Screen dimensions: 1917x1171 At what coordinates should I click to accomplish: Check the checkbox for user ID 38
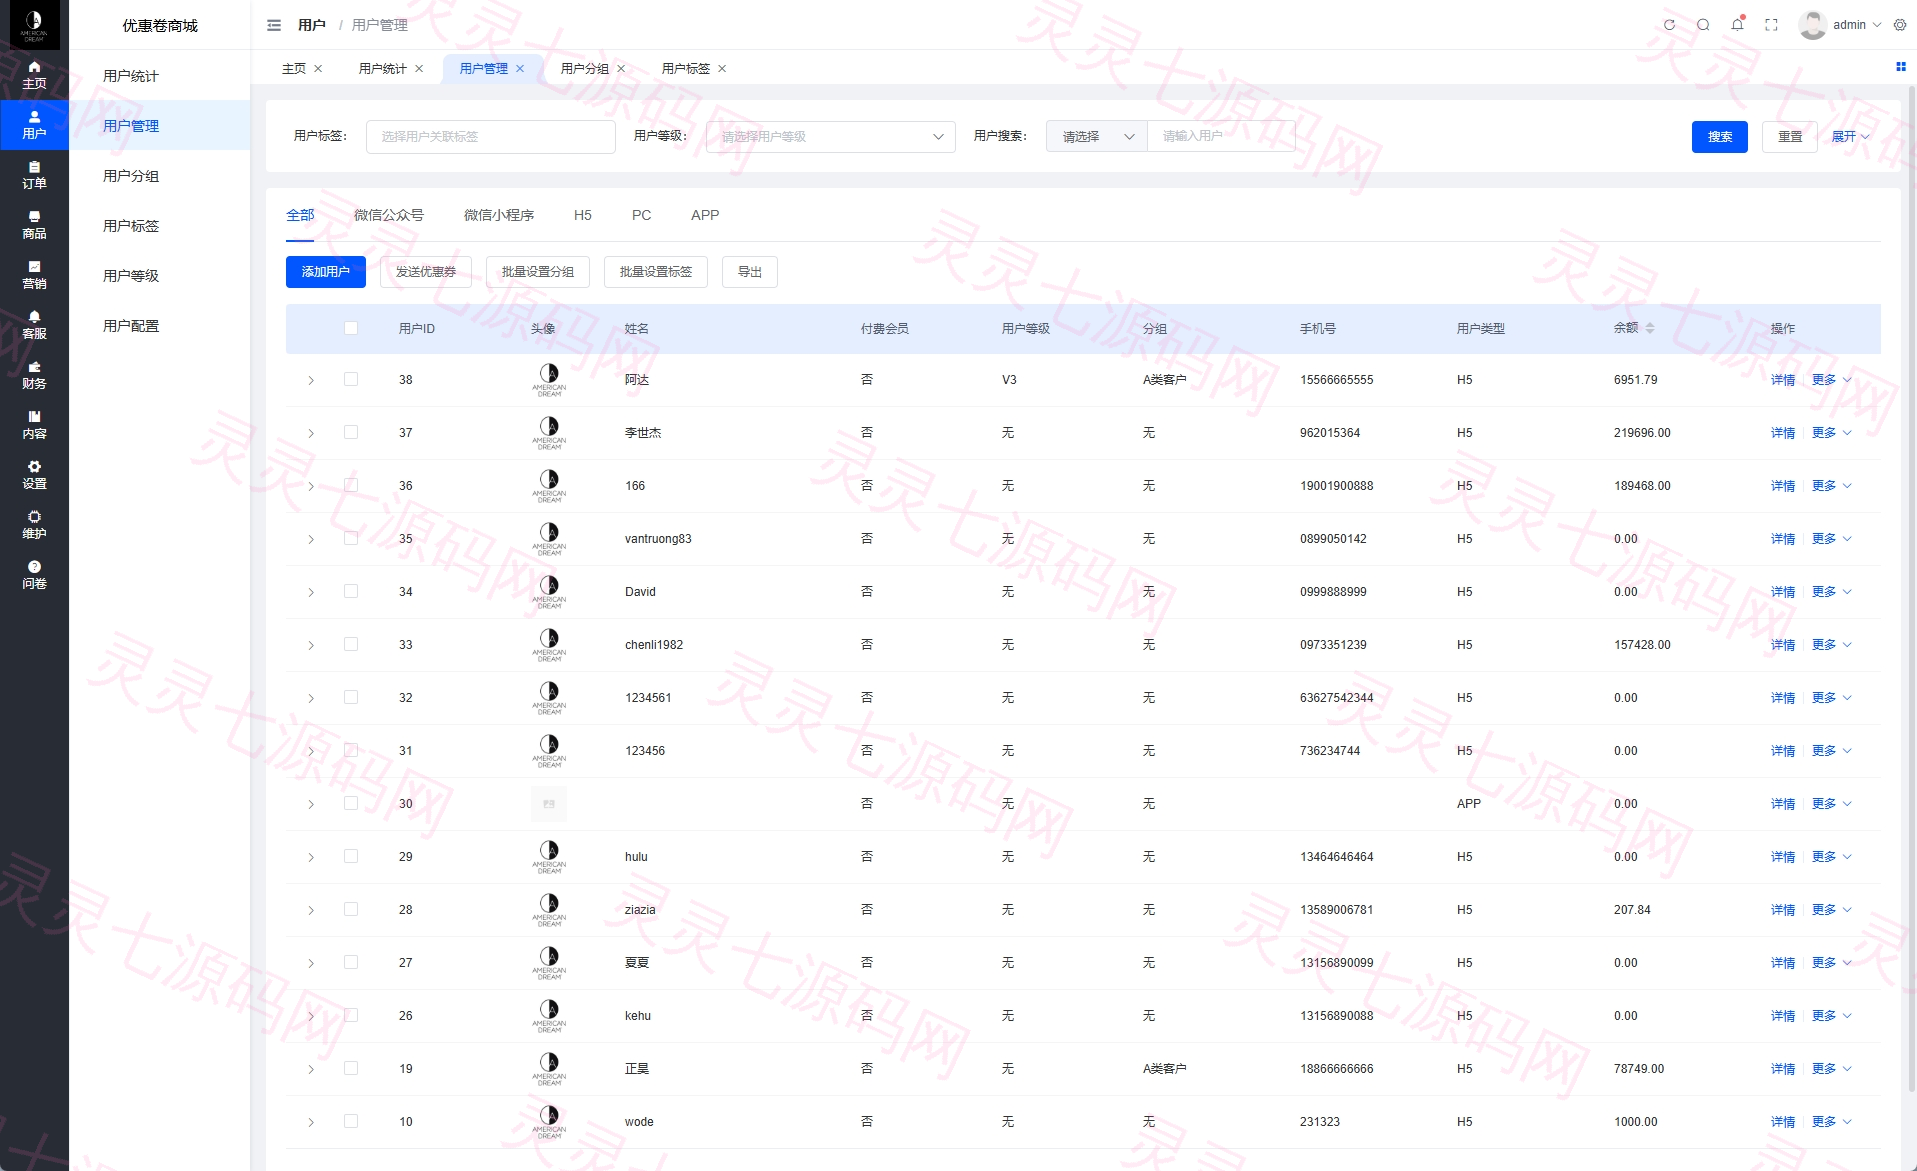click(351, 379)
